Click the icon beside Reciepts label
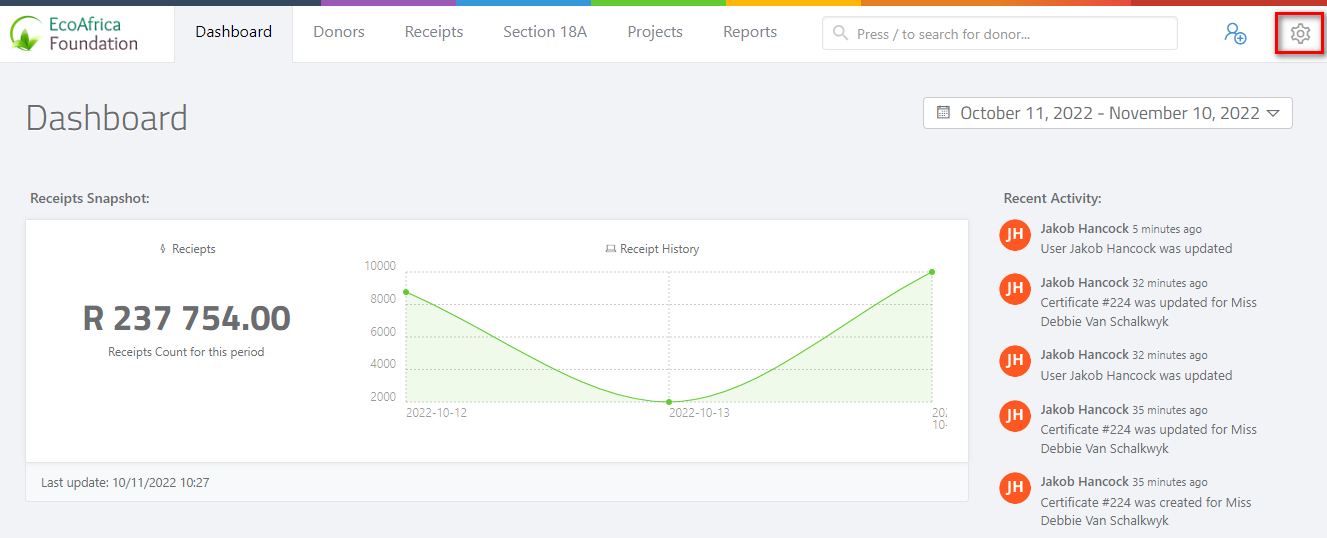Screen dimensions: 1327x538 coord(163,249)
